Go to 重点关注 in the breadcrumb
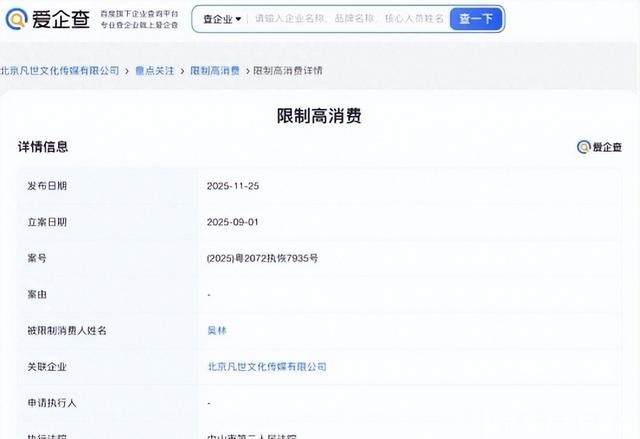This screenshot has width=640, height=439. 154,71
